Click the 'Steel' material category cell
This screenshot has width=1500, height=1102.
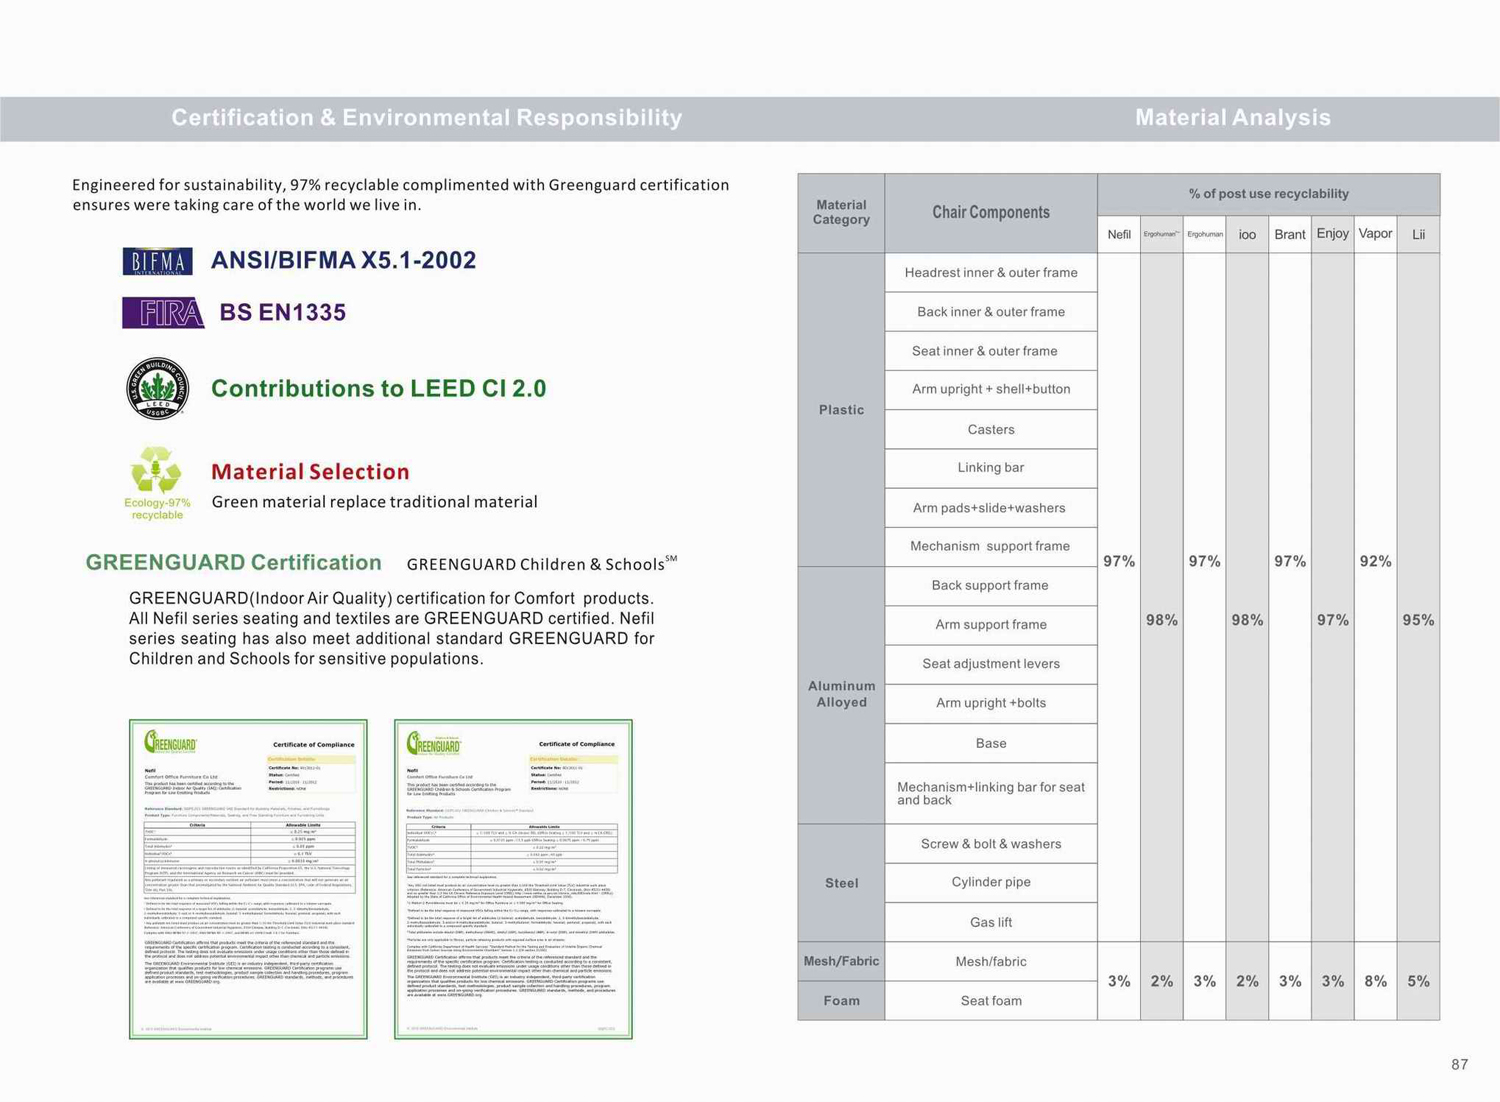(841, 883)
